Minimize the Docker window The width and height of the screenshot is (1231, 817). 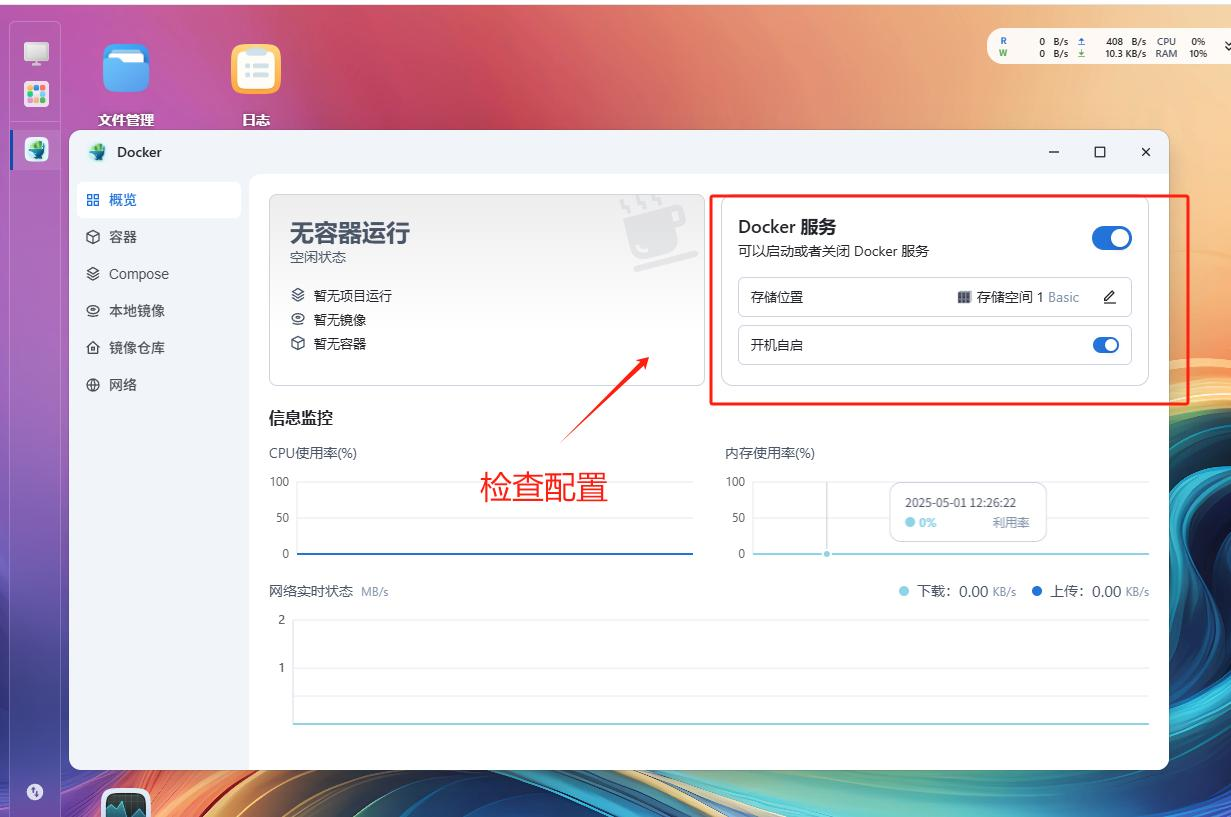1054,152
